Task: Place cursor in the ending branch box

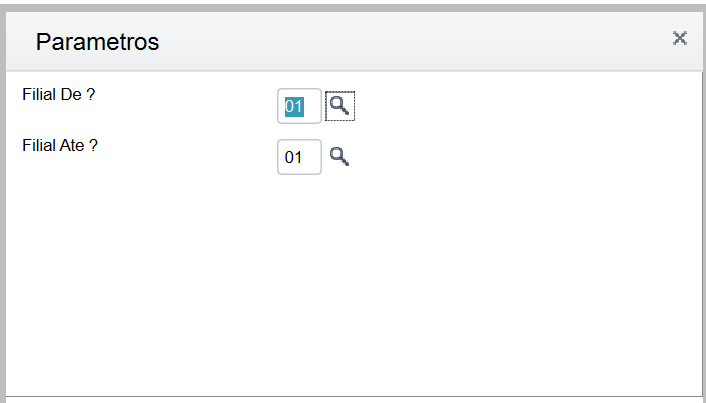Action: point(299,157)
